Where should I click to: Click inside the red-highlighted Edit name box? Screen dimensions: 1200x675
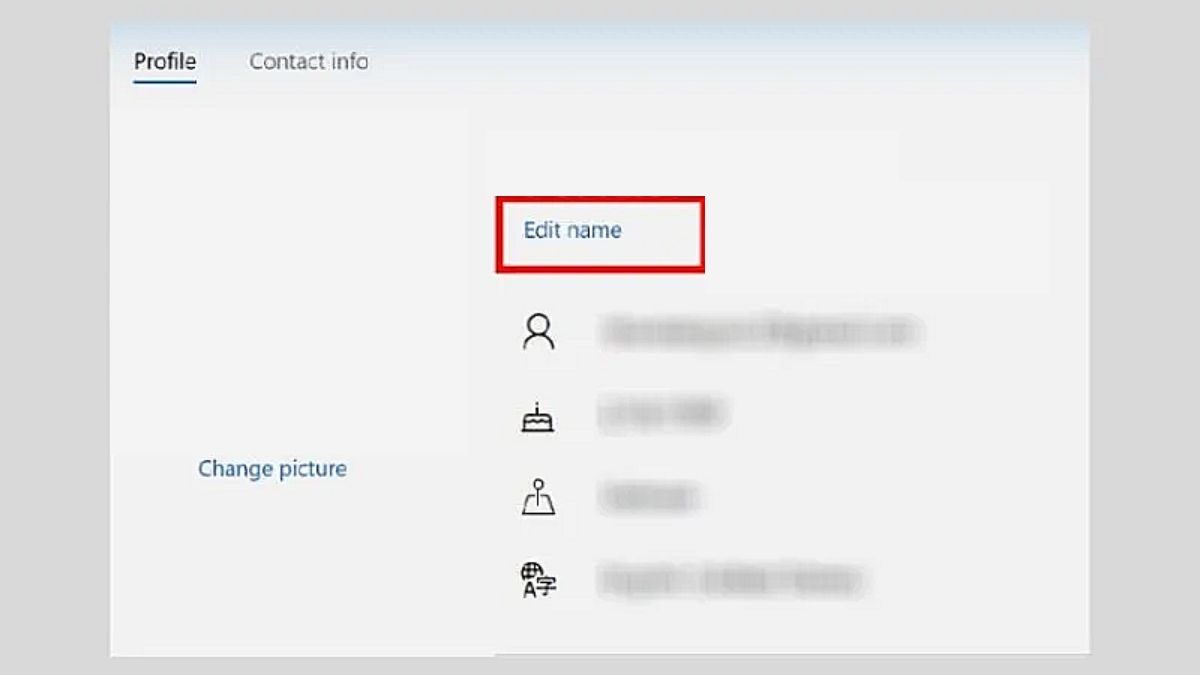(x=600, y=232)
